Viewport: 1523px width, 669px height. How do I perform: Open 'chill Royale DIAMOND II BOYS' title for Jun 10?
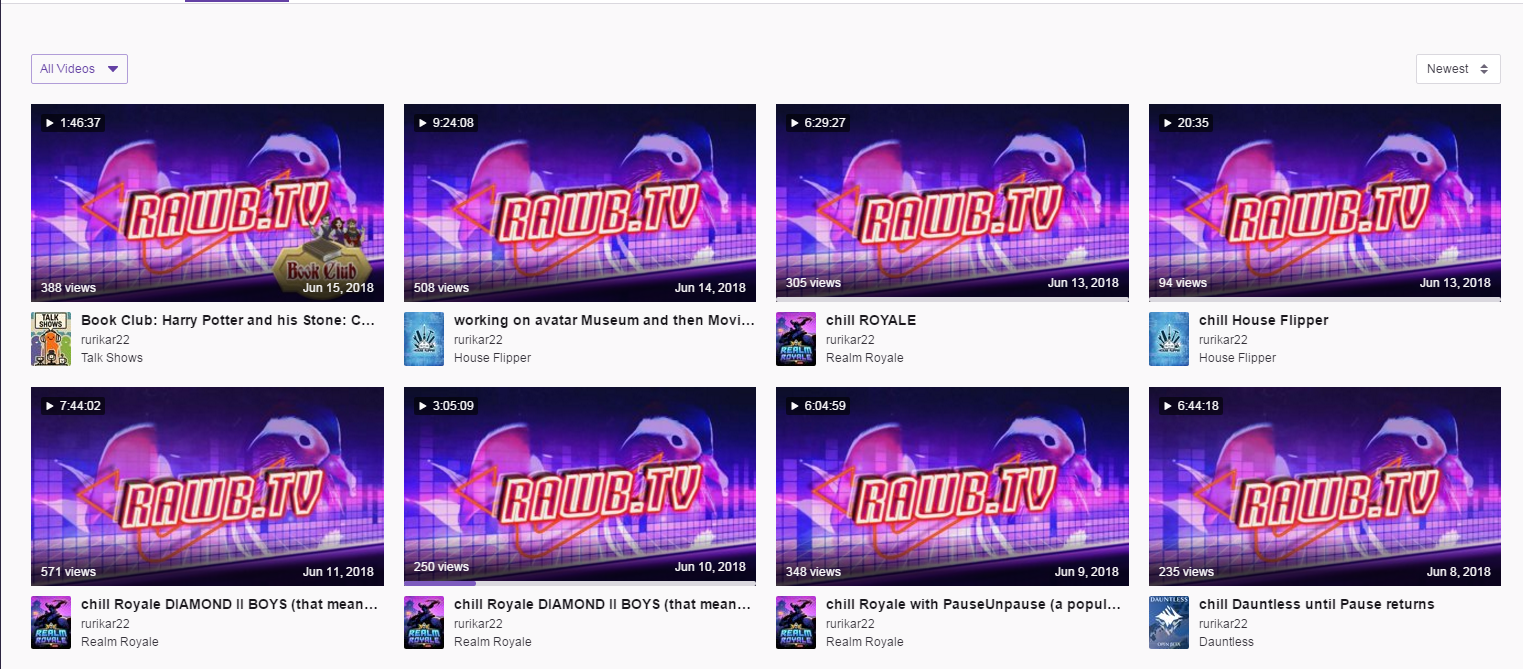pyautogui.click(x=602, y=605)
